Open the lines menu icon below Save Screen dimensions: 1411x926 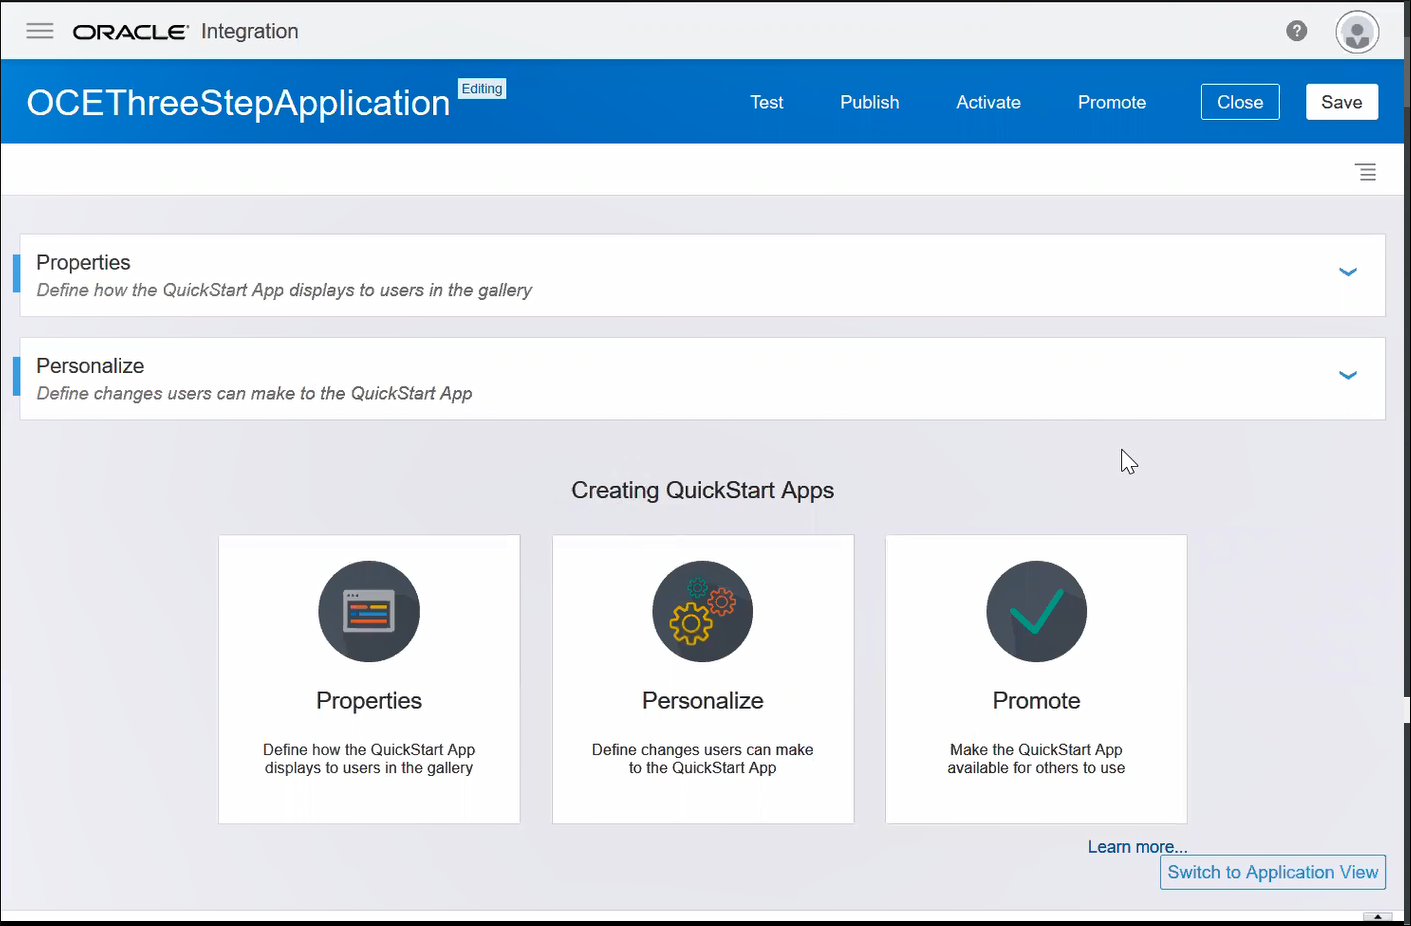coord(1366,172)
